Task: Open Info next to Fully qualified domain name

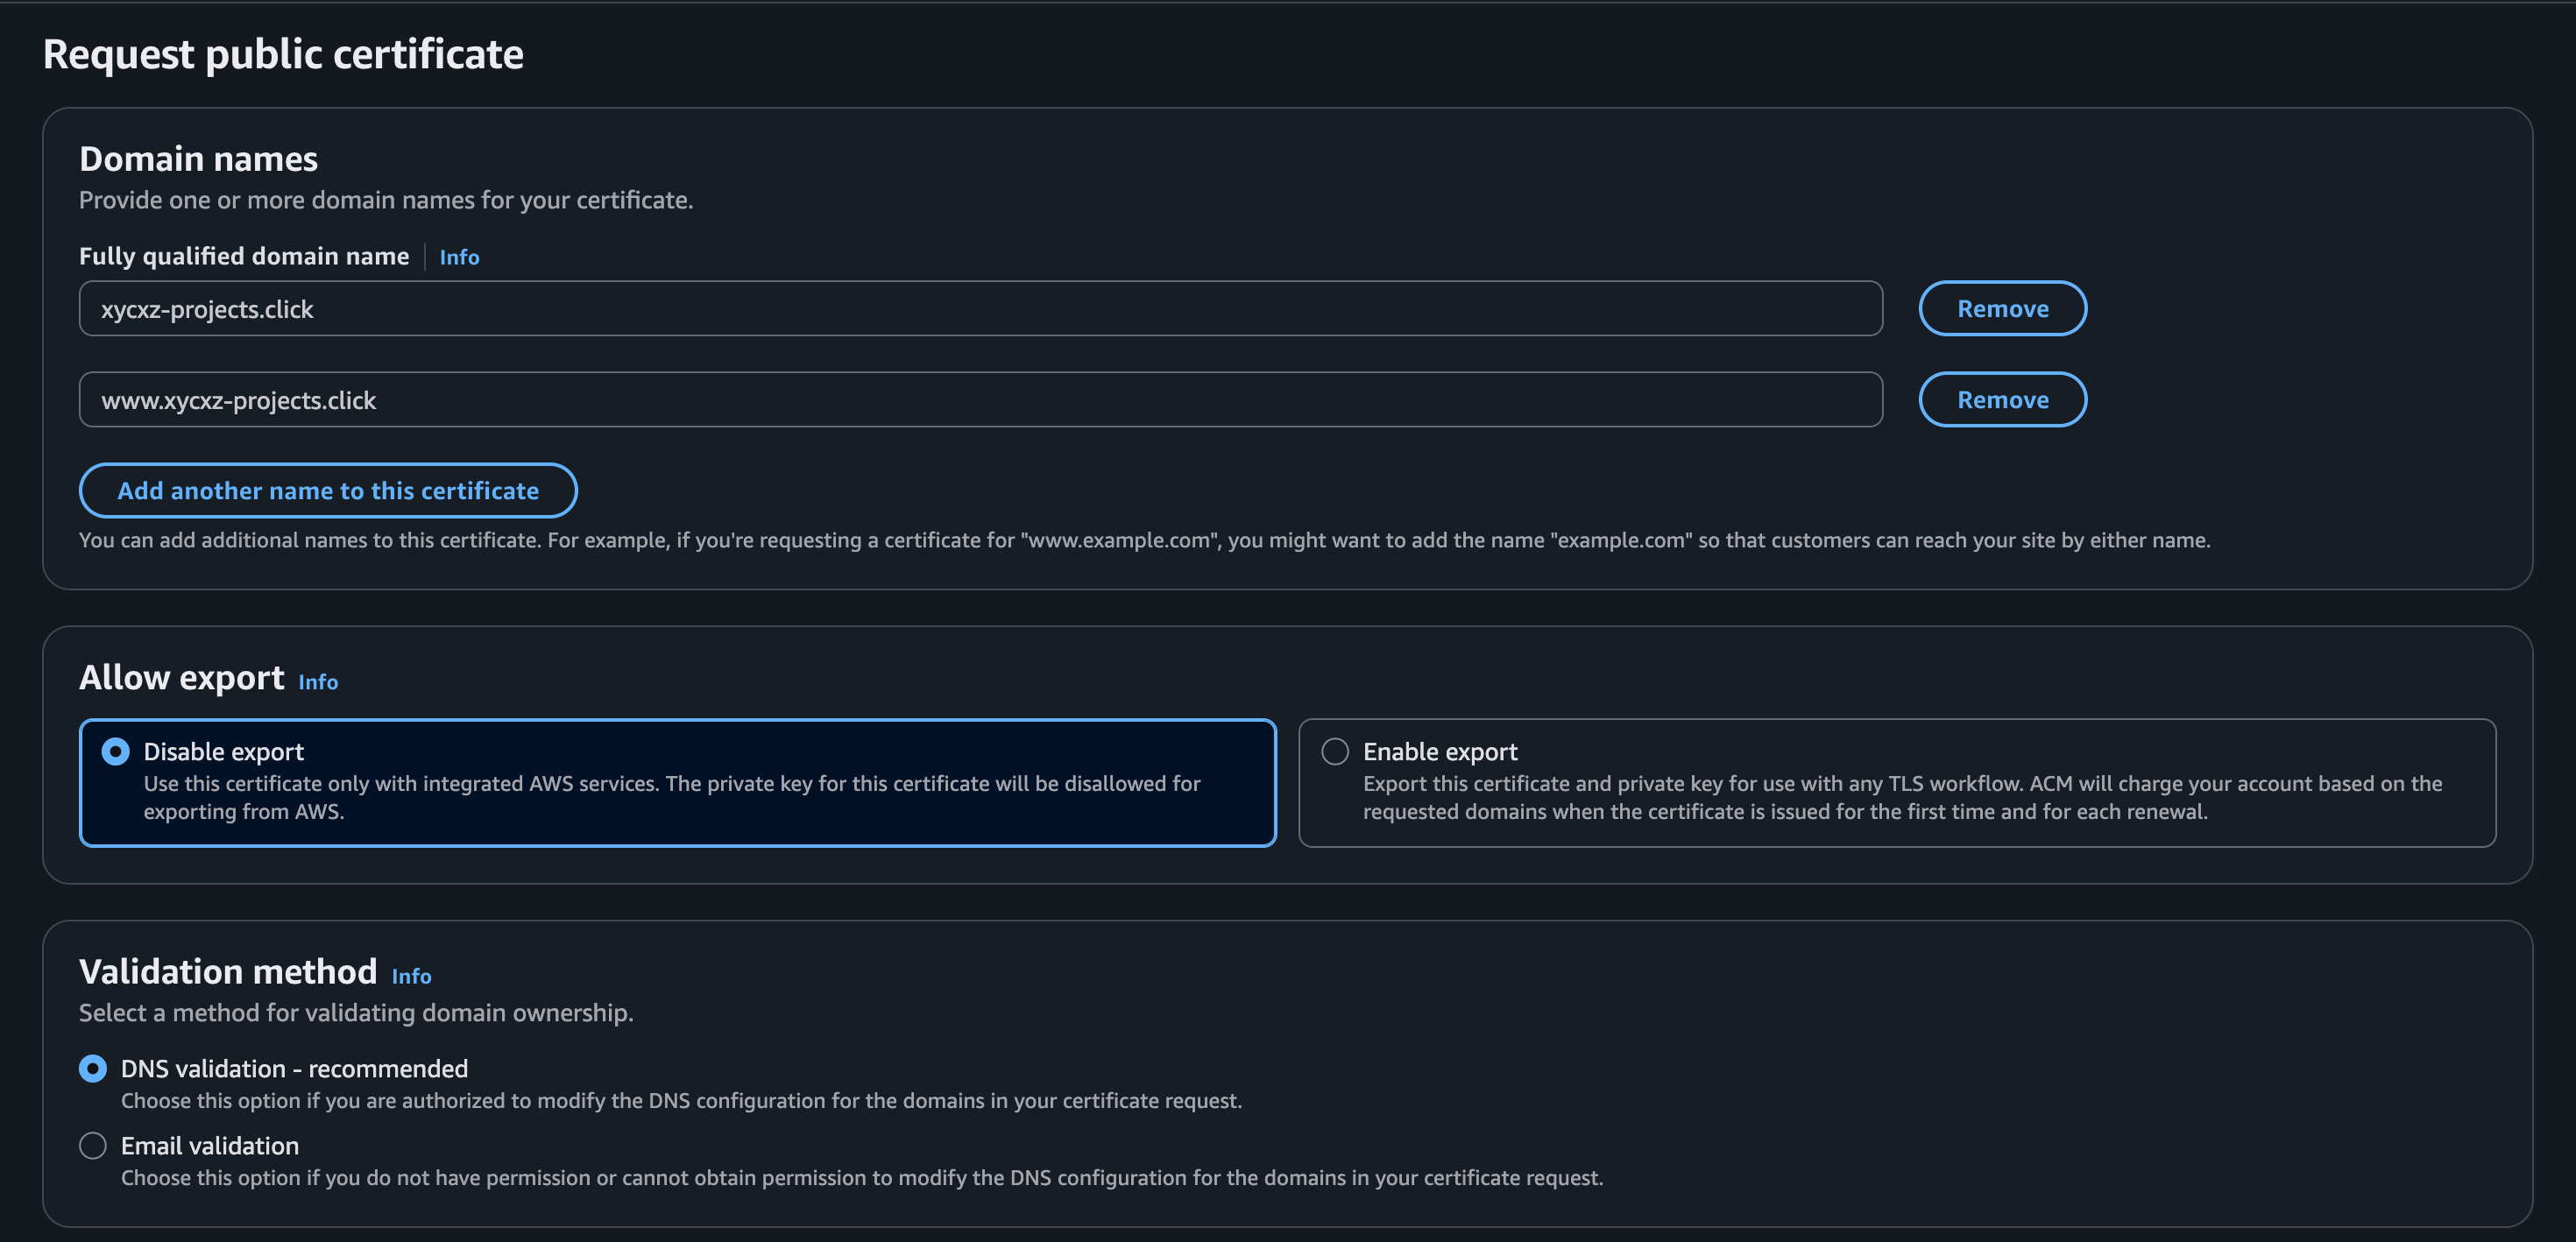Action: (x=459, y=257)
